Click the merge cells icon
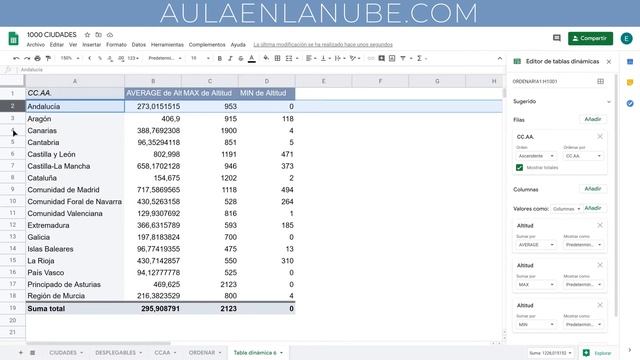This screenshot has height=360, width=640. coord(289,58)
